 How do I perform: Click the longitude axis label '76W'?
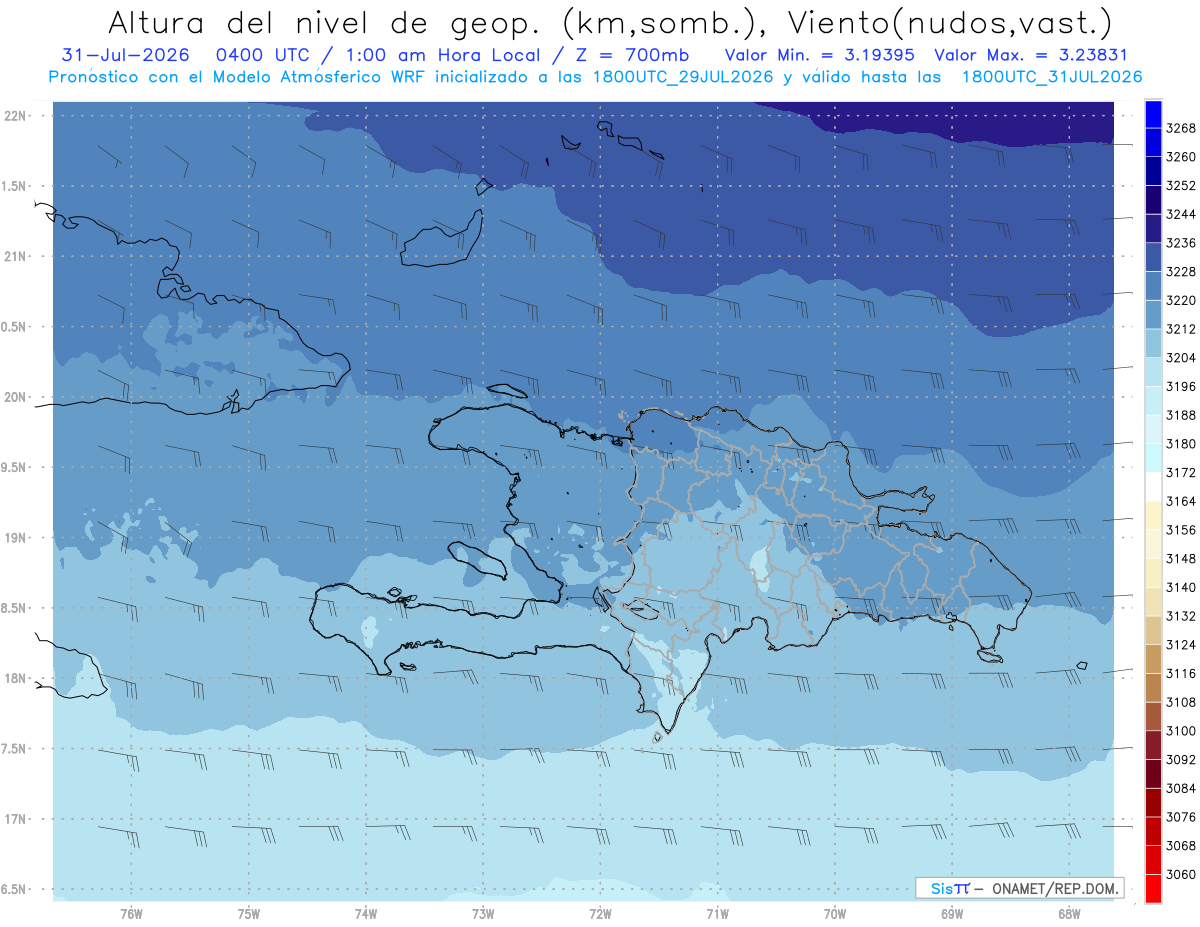pos(131,913)
